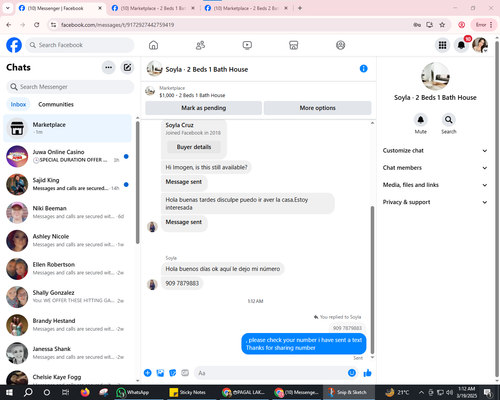Open Firefox from the taskbar
The height and width of the screenshot is (400, 500).
coord(85,392)
